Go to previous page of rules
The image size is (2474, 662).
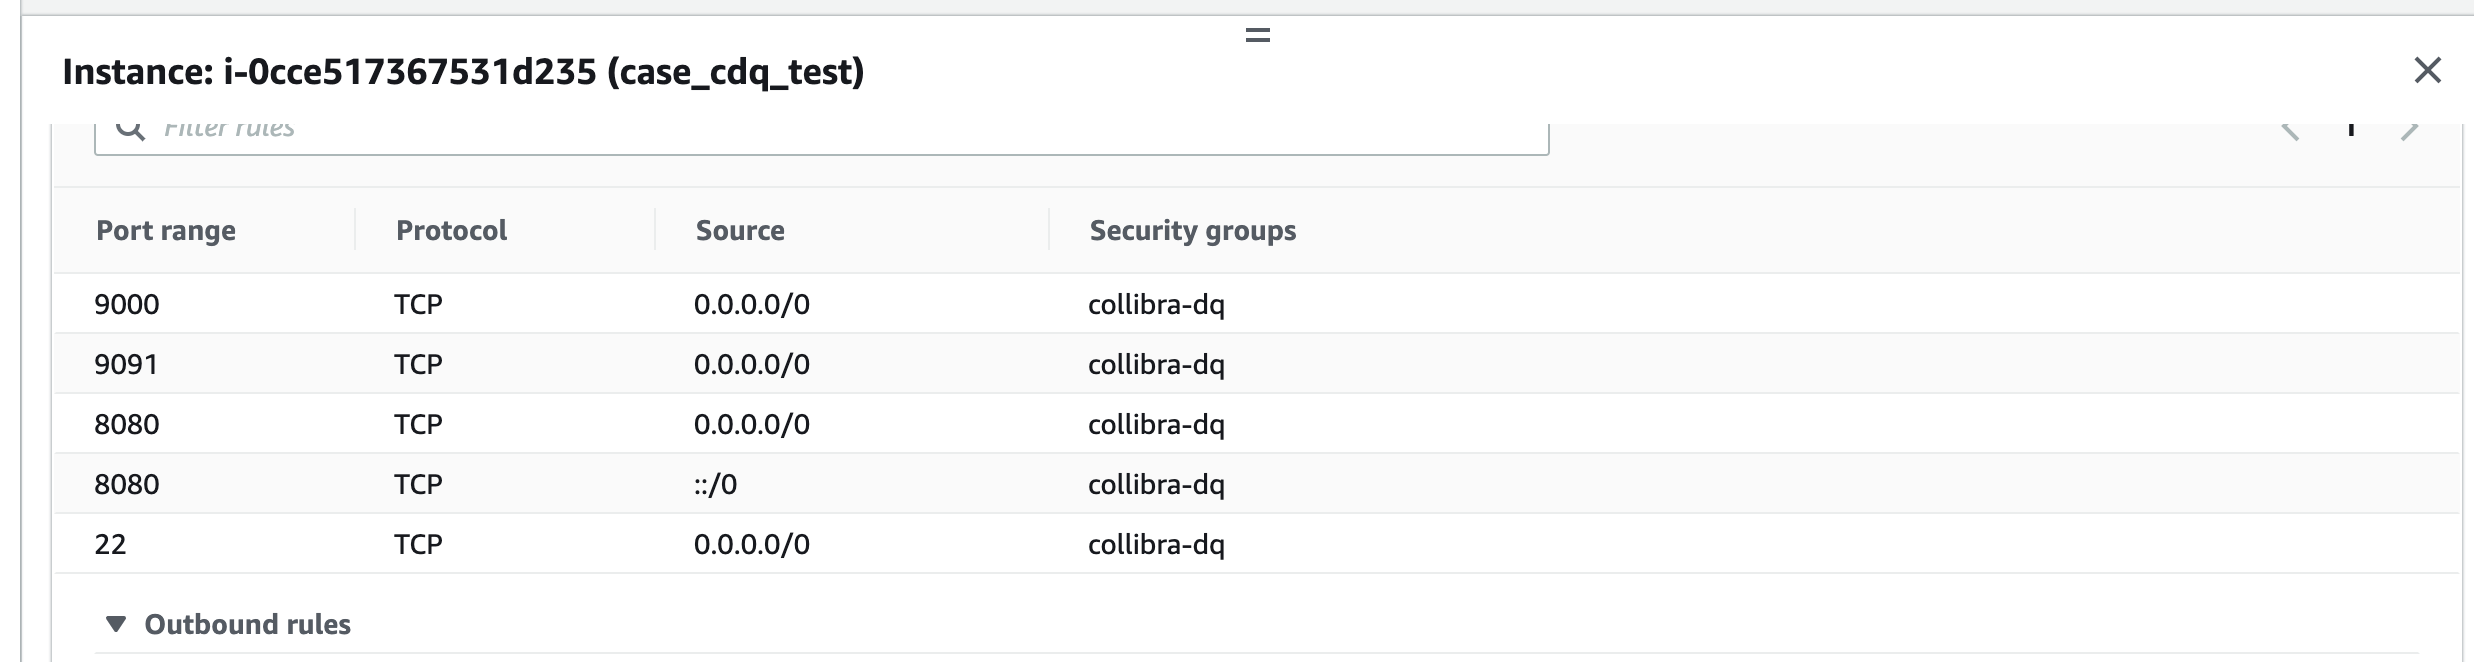point(2290,129)
